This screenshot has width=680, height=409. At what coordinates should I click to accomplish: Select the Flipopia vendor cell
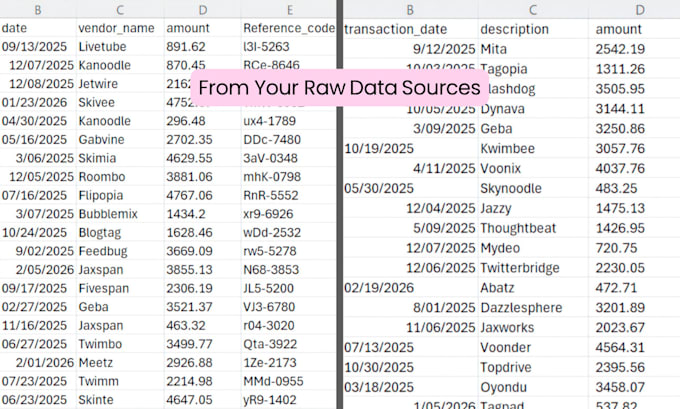pyautogui.click(x=120, y=196)
